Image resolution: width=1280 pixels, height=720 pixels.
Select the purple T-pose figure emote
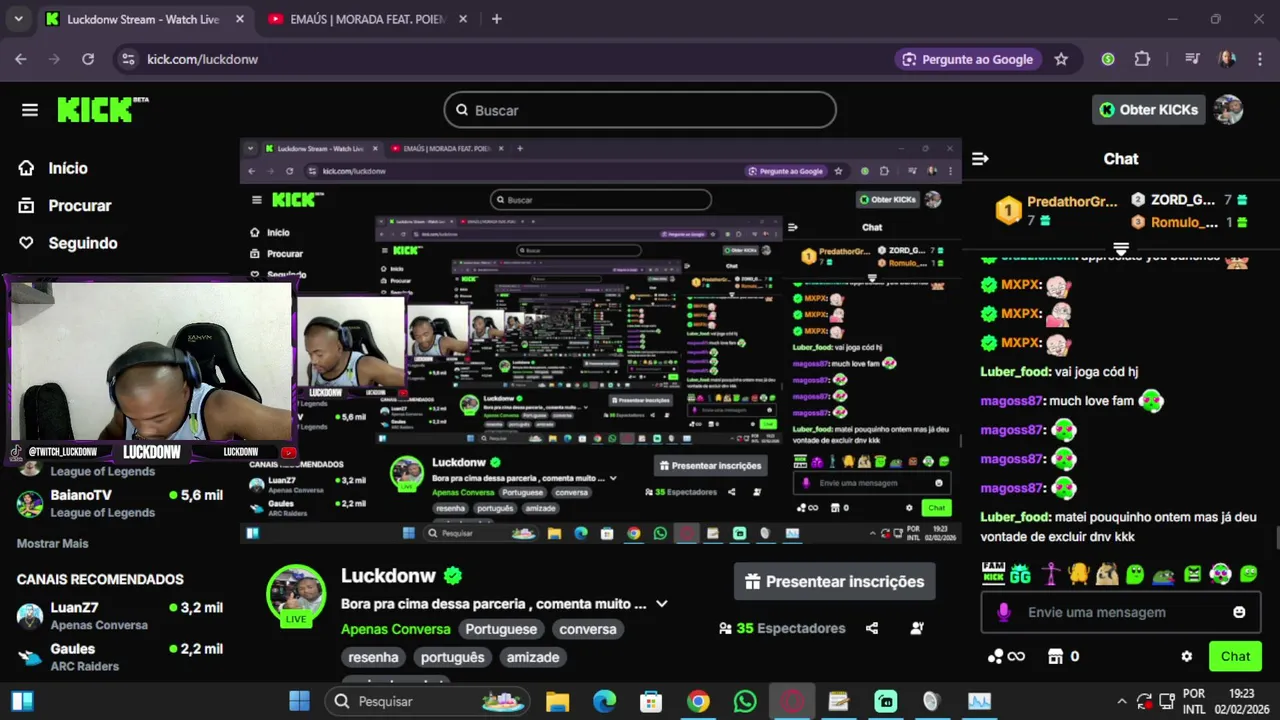1050,574
